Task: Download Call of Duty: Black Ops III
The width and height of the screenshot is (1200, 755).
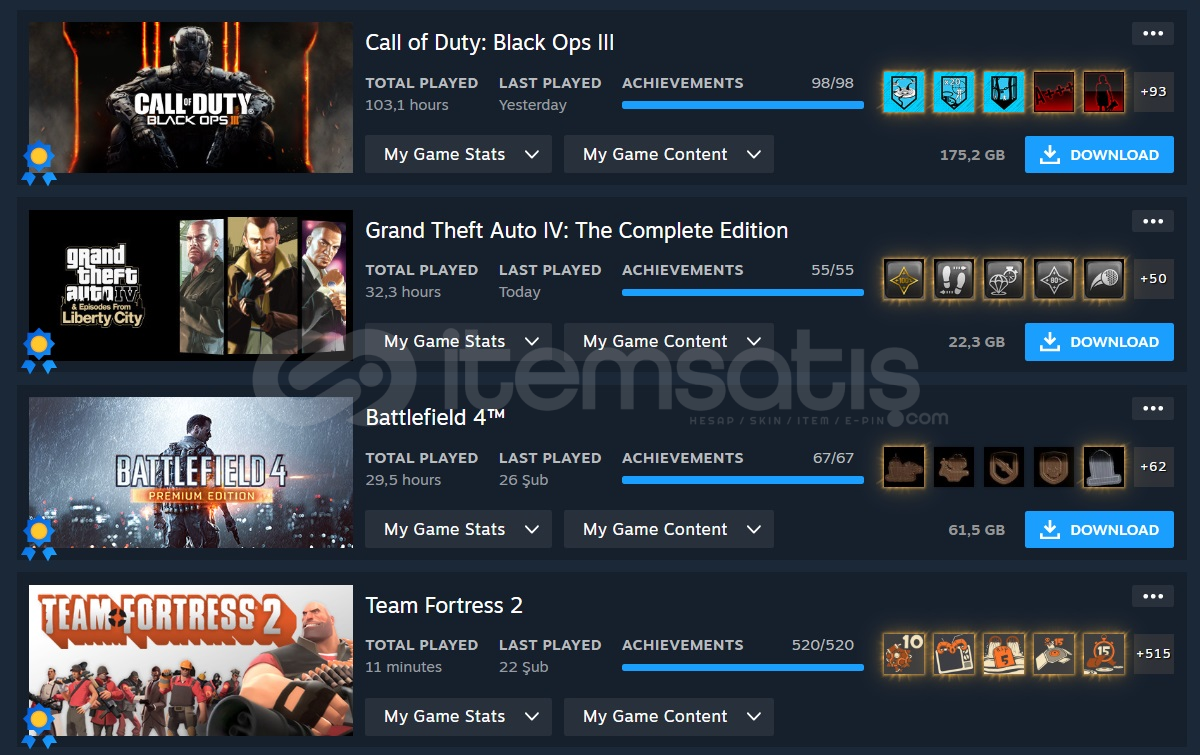Action: [1099, 155]
